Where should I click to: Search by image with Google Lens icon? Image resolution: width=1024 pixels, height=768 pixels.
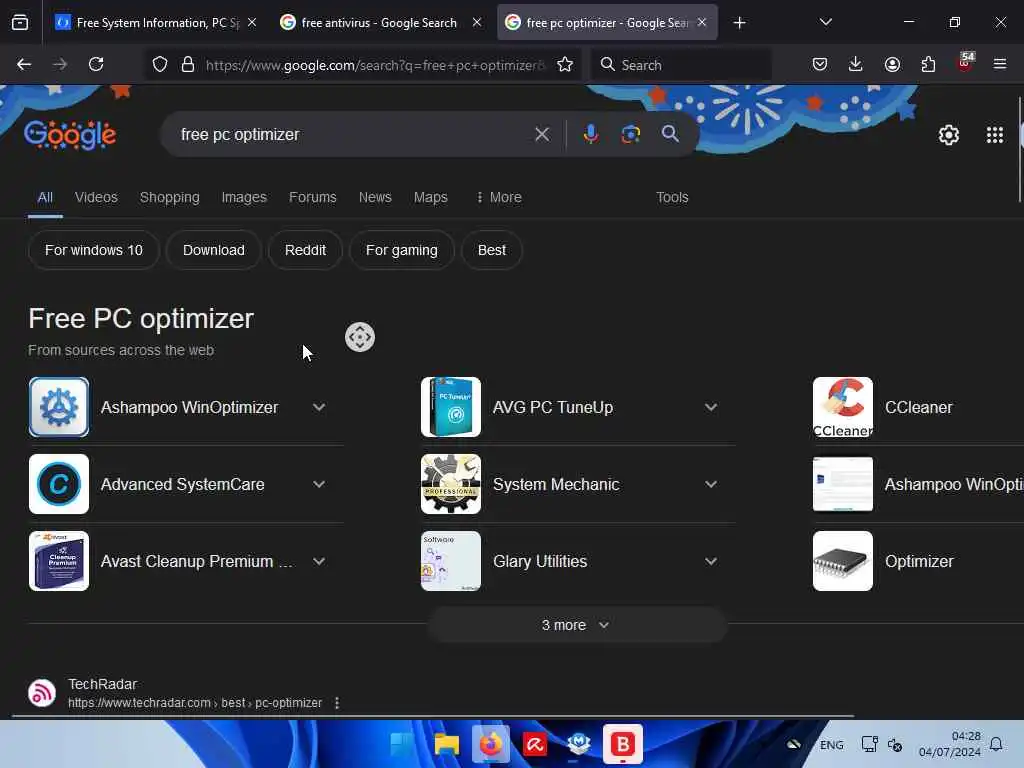pyautogui.click(x=630, y=135)
